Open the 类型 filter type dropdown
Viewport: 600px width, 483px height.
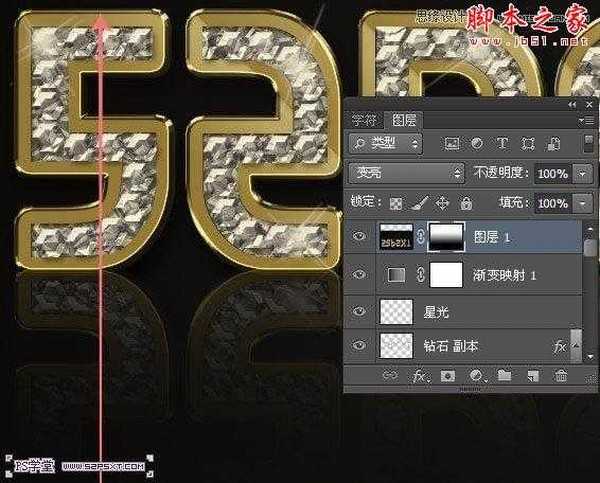point(385,144)
